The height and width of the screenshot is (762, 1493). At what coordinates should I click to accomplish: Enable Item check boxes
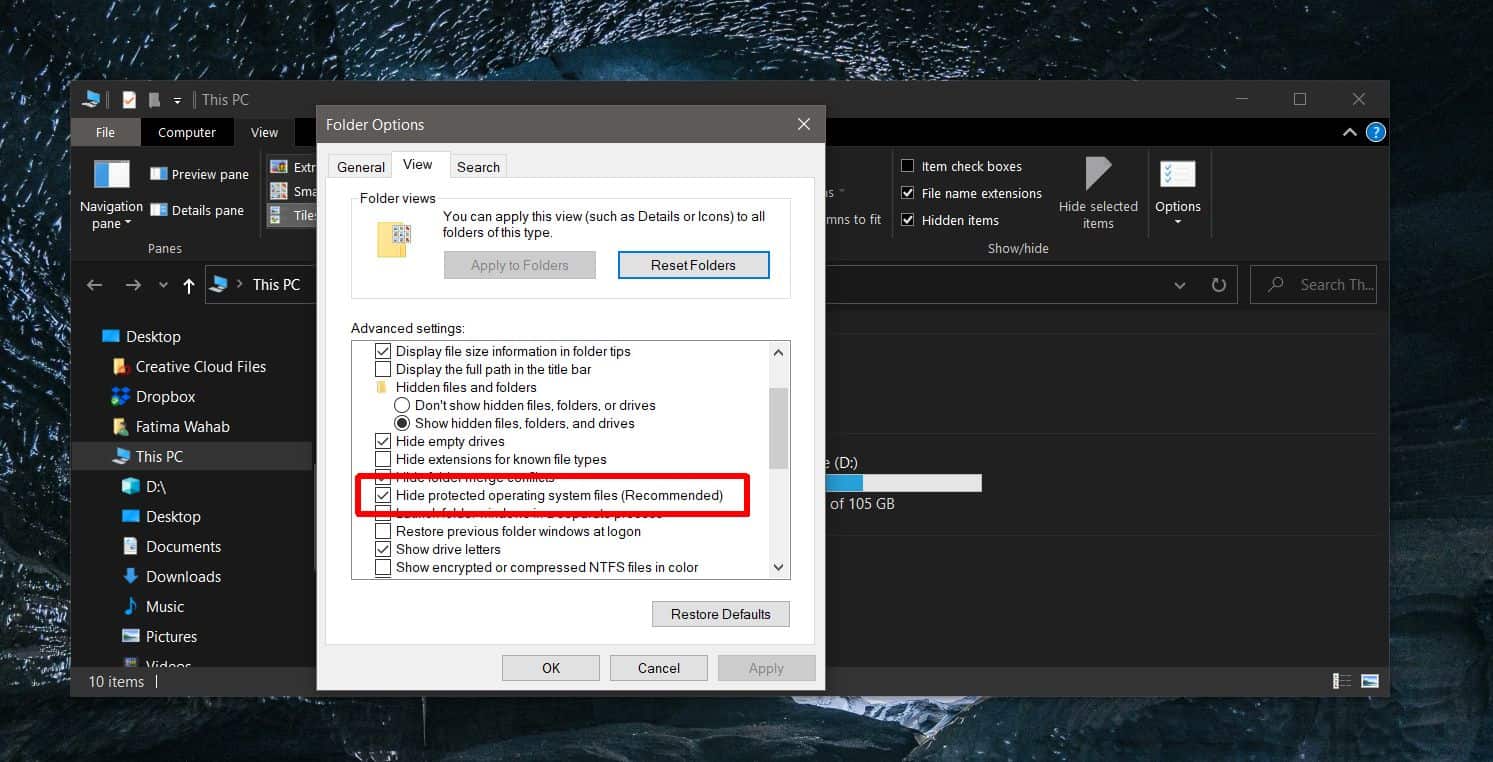(x=908, y=165)
